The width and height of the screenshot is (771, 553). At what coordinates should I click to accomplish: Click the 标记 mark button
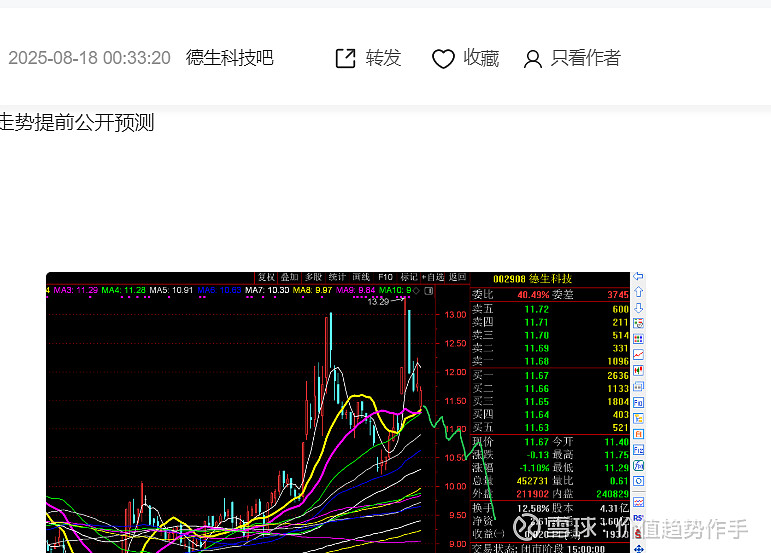(409, 277)
